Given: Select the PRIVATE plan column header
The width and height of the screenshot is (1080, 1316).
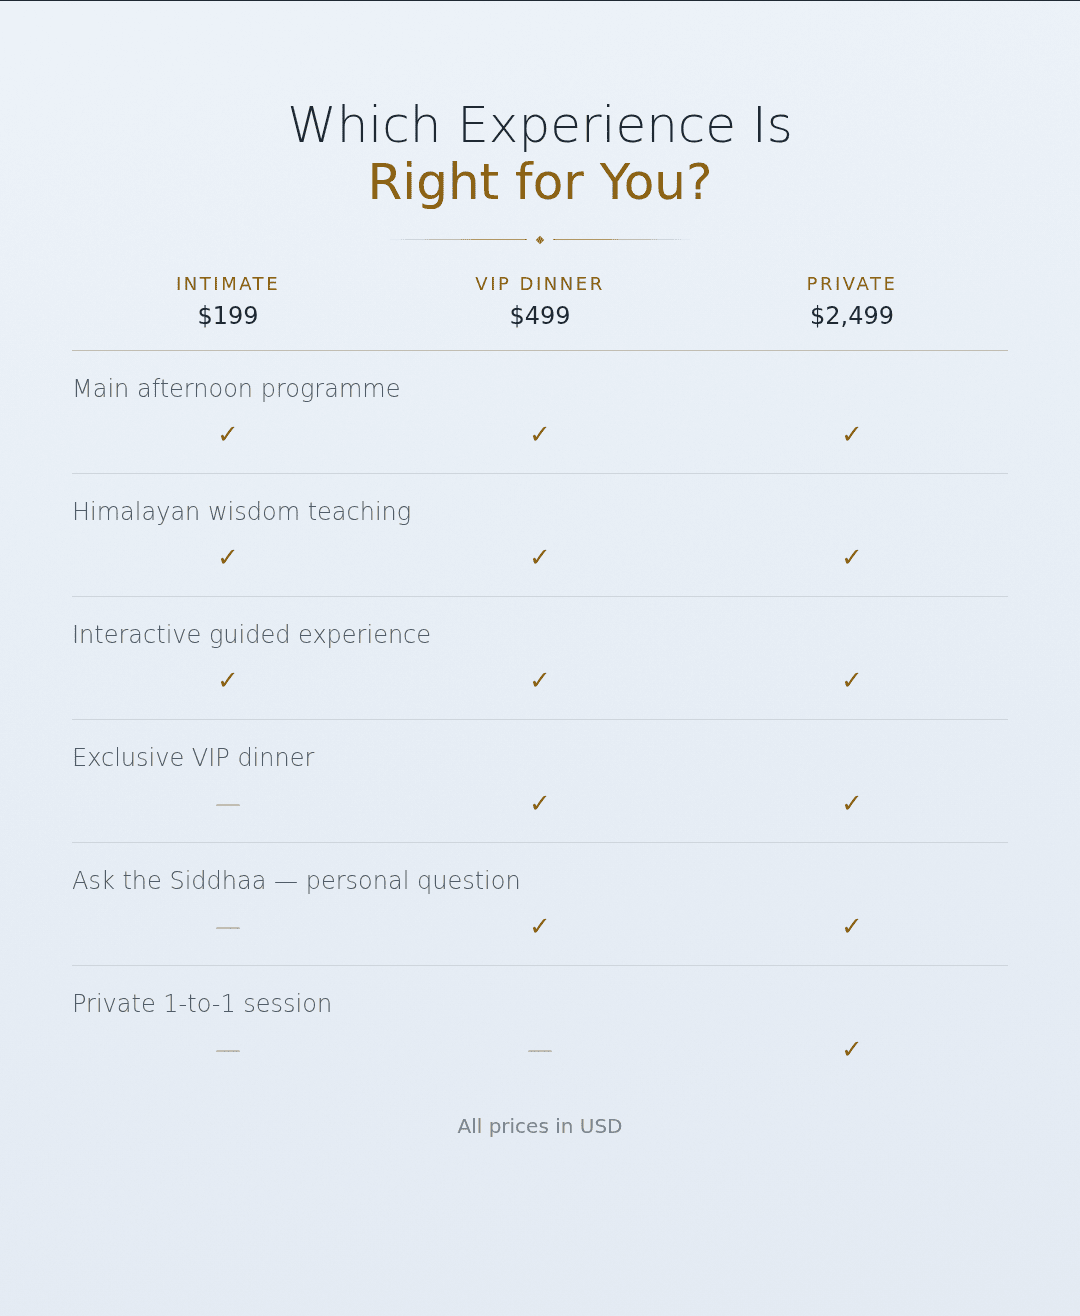Looking at the screenshot, I should (x=851, y=284).
